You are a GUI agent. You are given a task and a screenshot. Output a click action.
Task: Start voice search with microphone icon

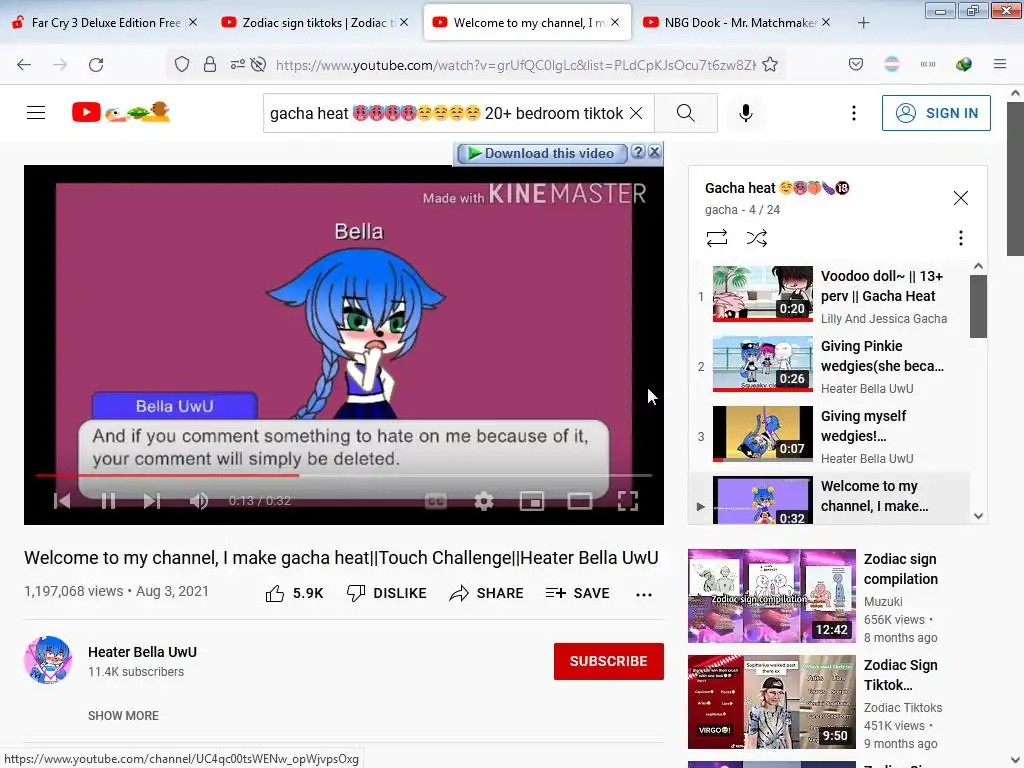coord(746,113)
